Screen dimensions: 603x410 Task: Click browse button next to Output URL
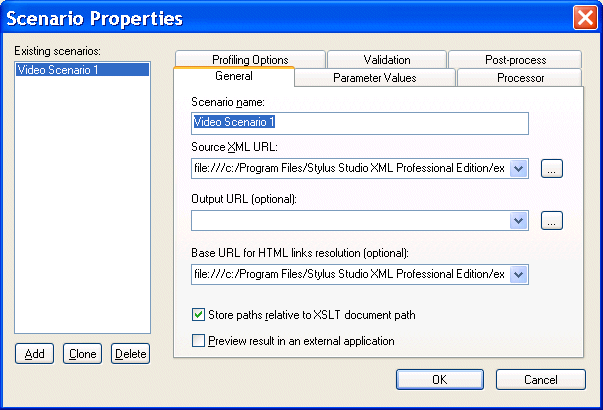click(x=552, y=221)
